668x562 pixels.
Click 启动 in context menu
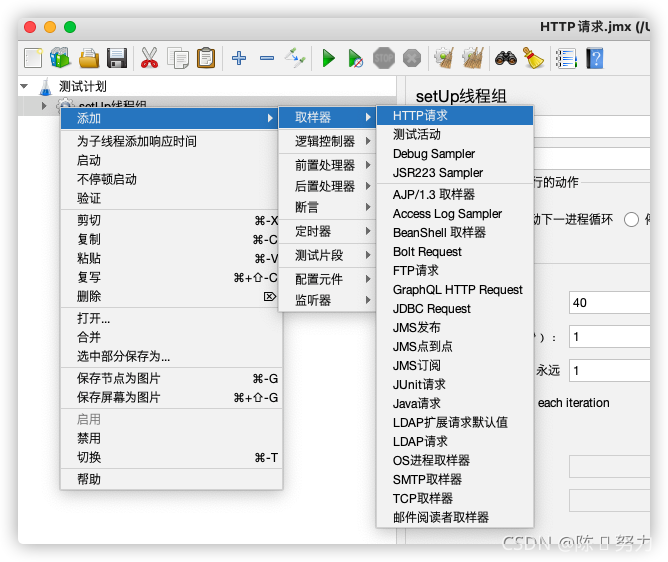click(172, 160)
